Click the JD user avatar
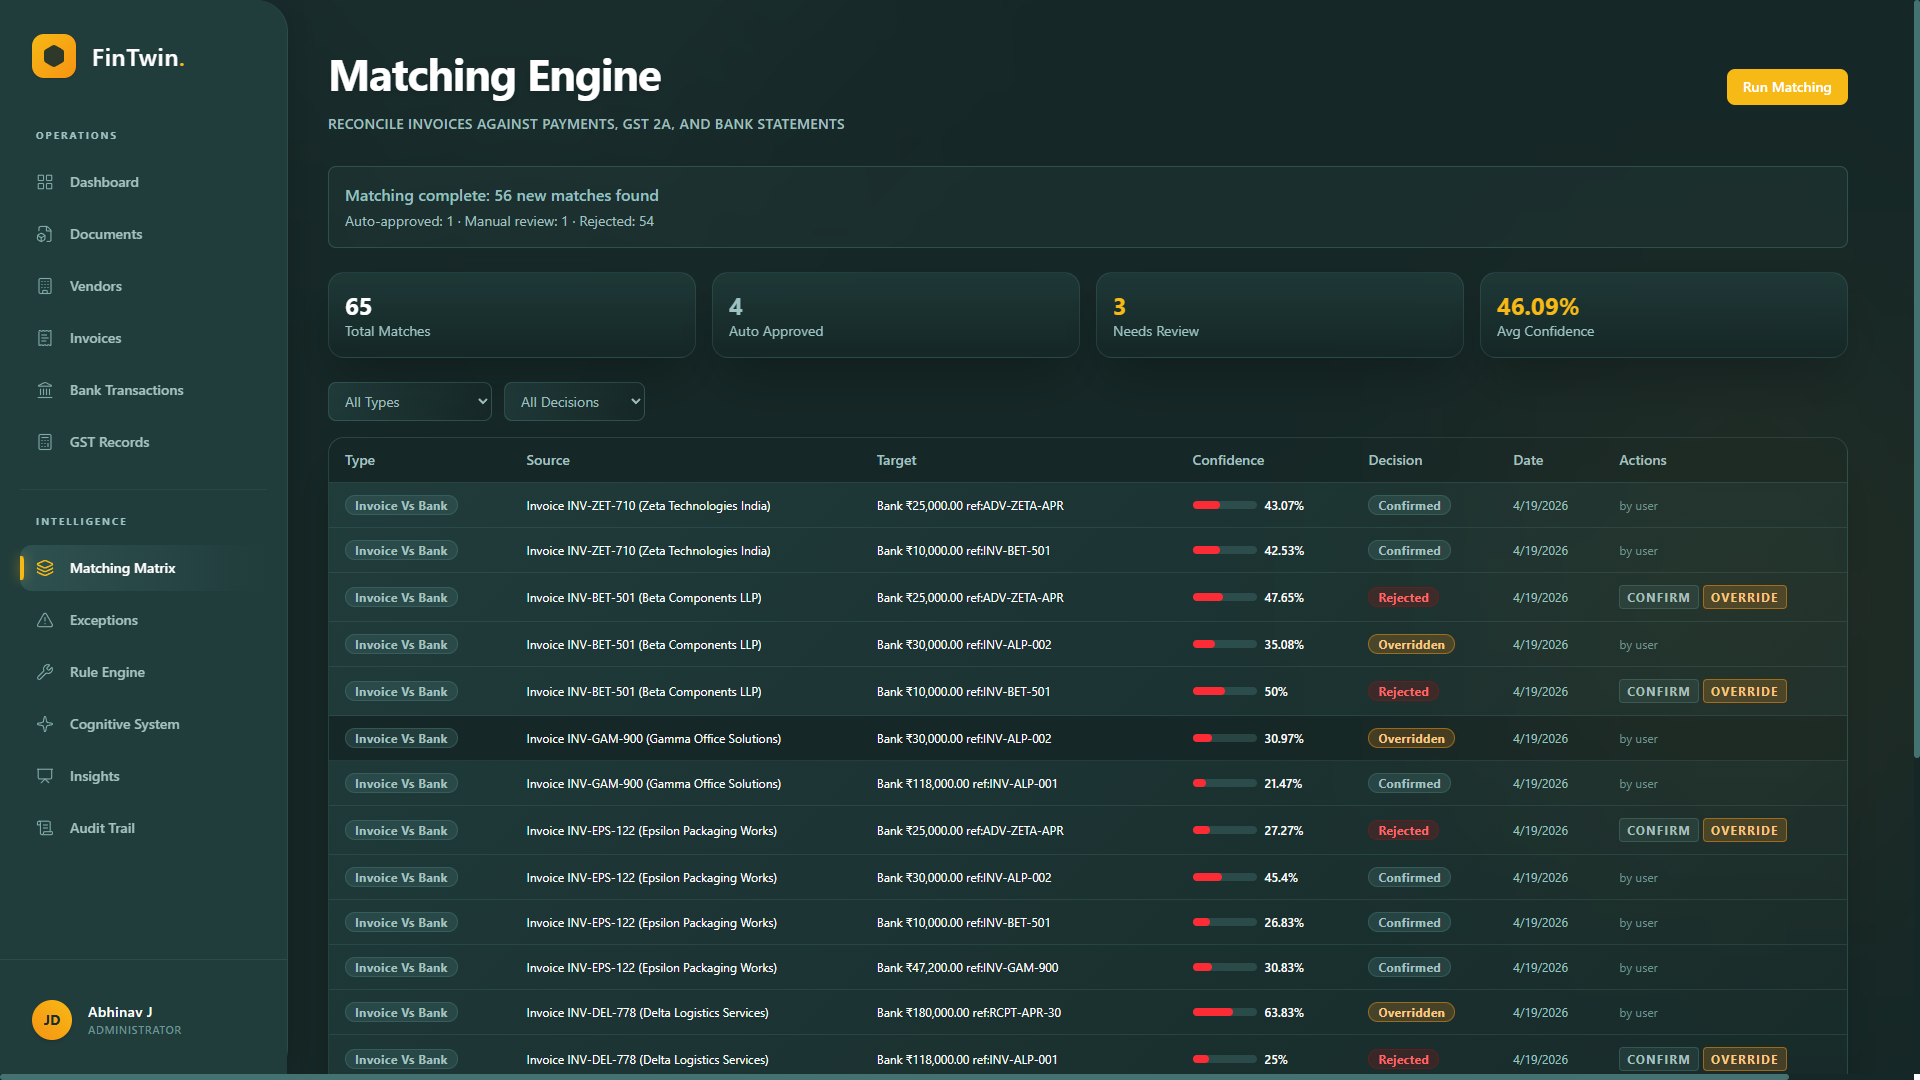The image size is (1920, 1080). 52,1020
